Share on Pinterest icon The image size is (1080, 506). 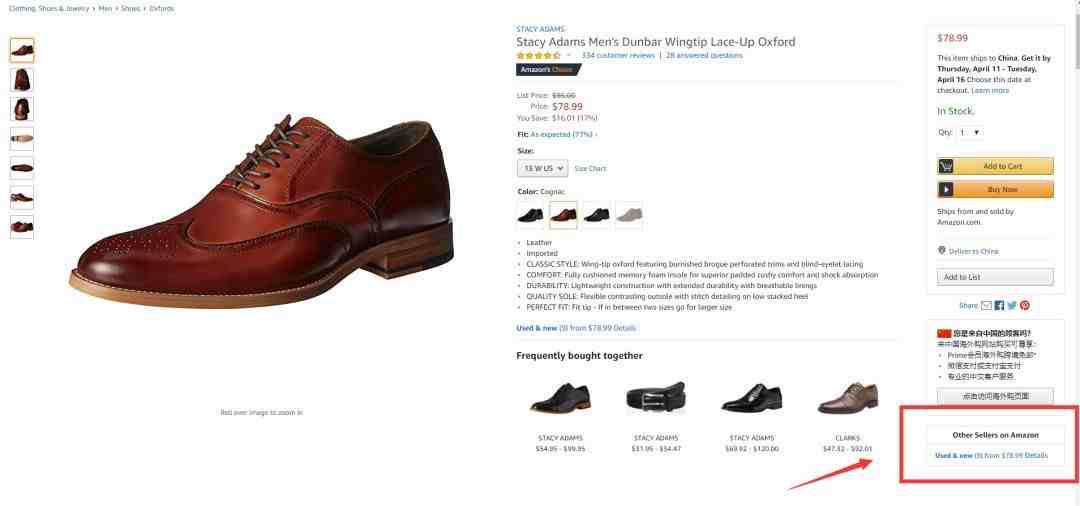(x=1025, y=305)
